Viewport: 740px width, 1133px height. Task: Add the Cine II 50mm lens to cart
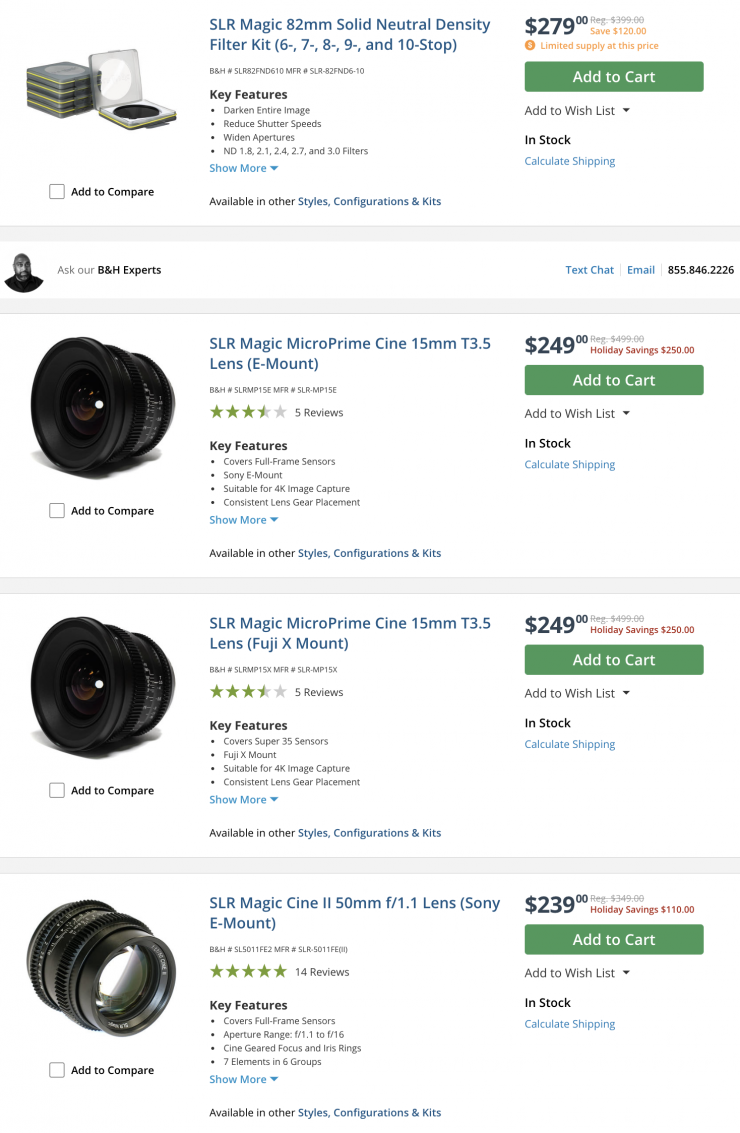click(x=613, y=939)
